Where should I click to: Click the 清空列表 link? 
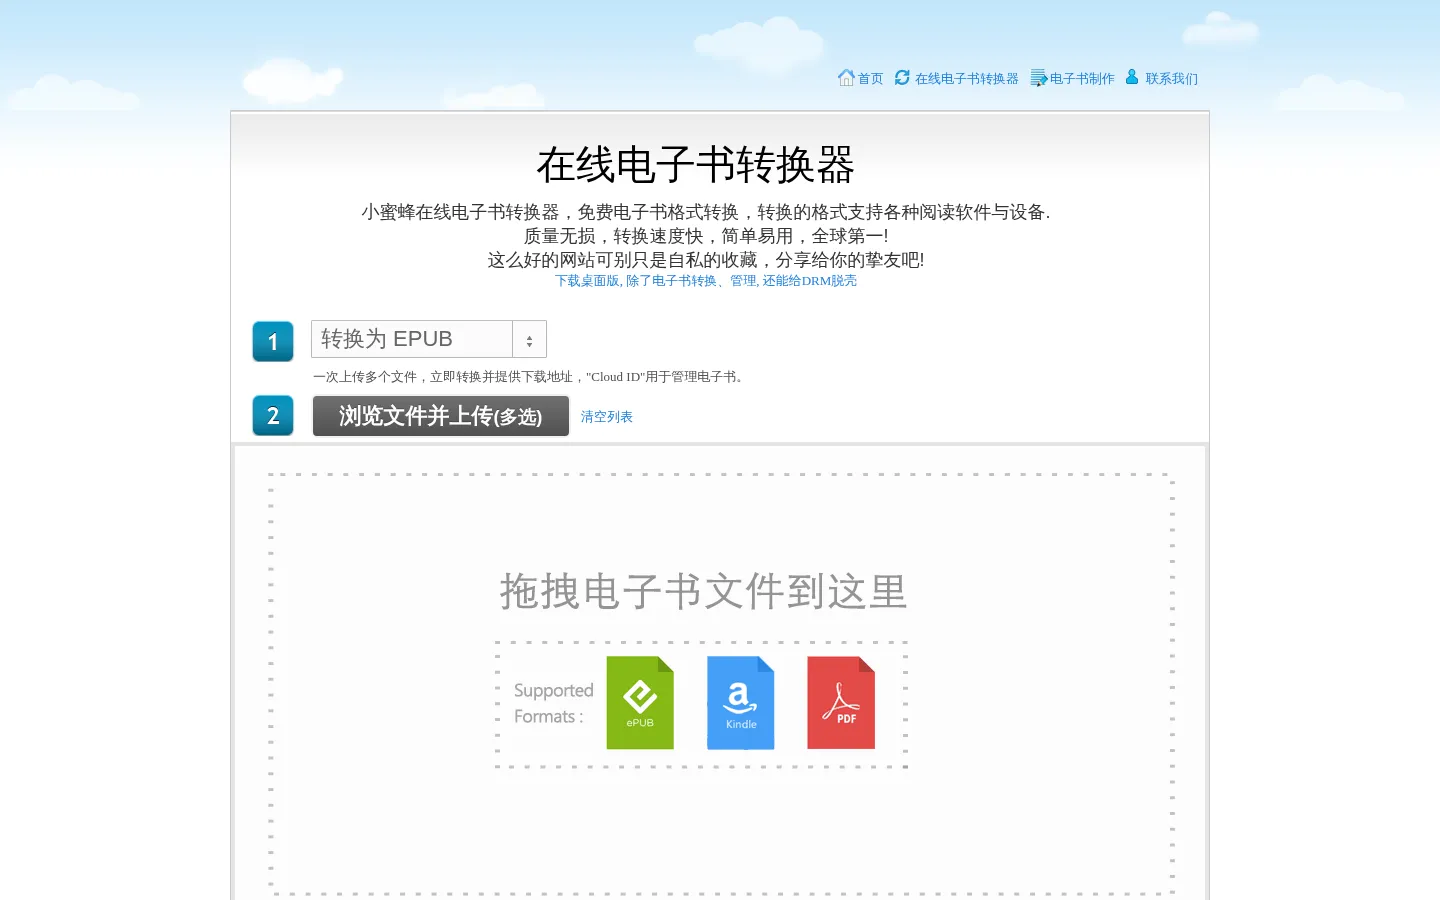coord(607,417)
